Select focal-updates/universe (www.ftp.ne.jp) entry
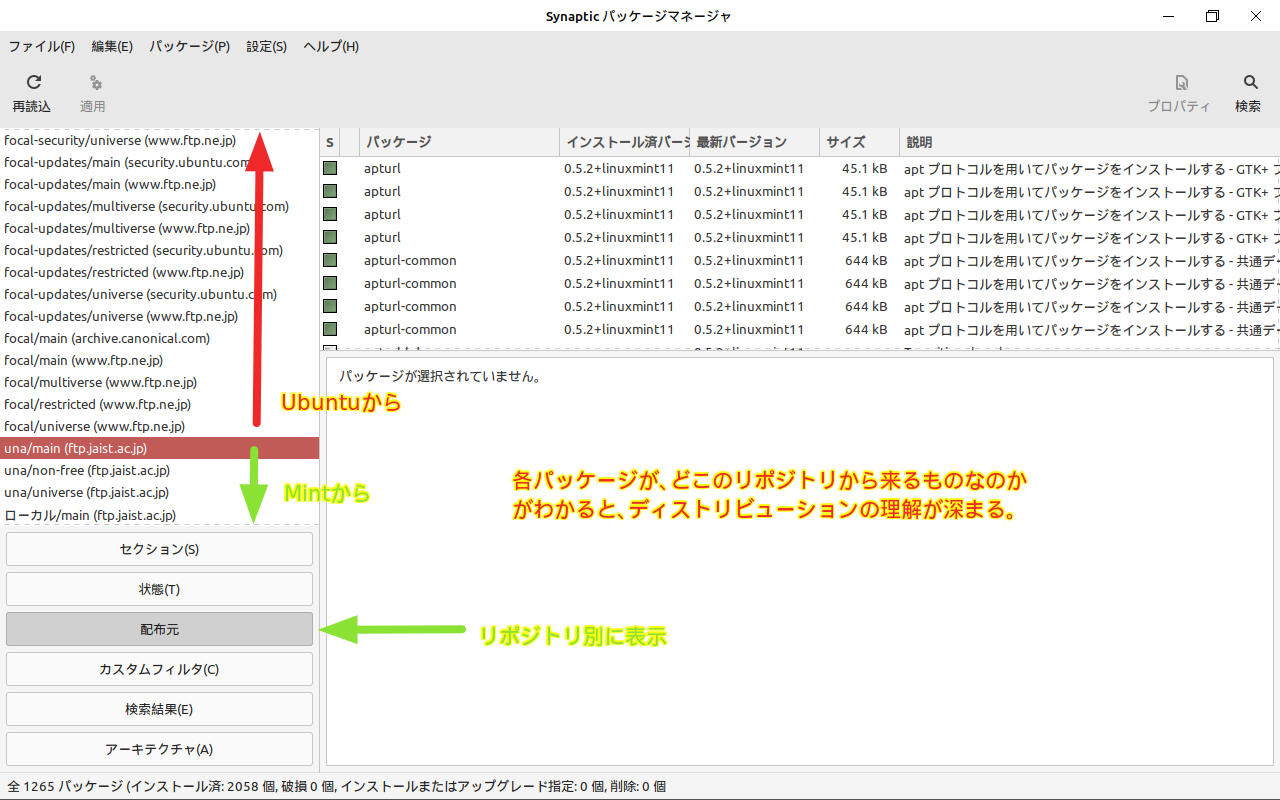 (x=160, y=316)
